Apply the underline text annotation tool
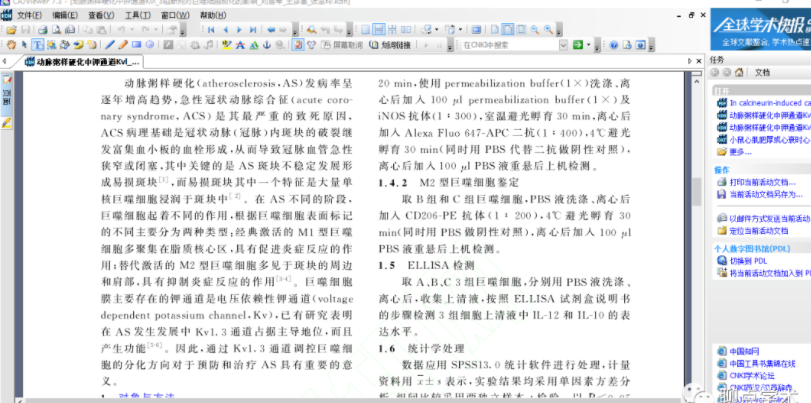The width and height of the screenshot is (811, 403). click(254, 45)
